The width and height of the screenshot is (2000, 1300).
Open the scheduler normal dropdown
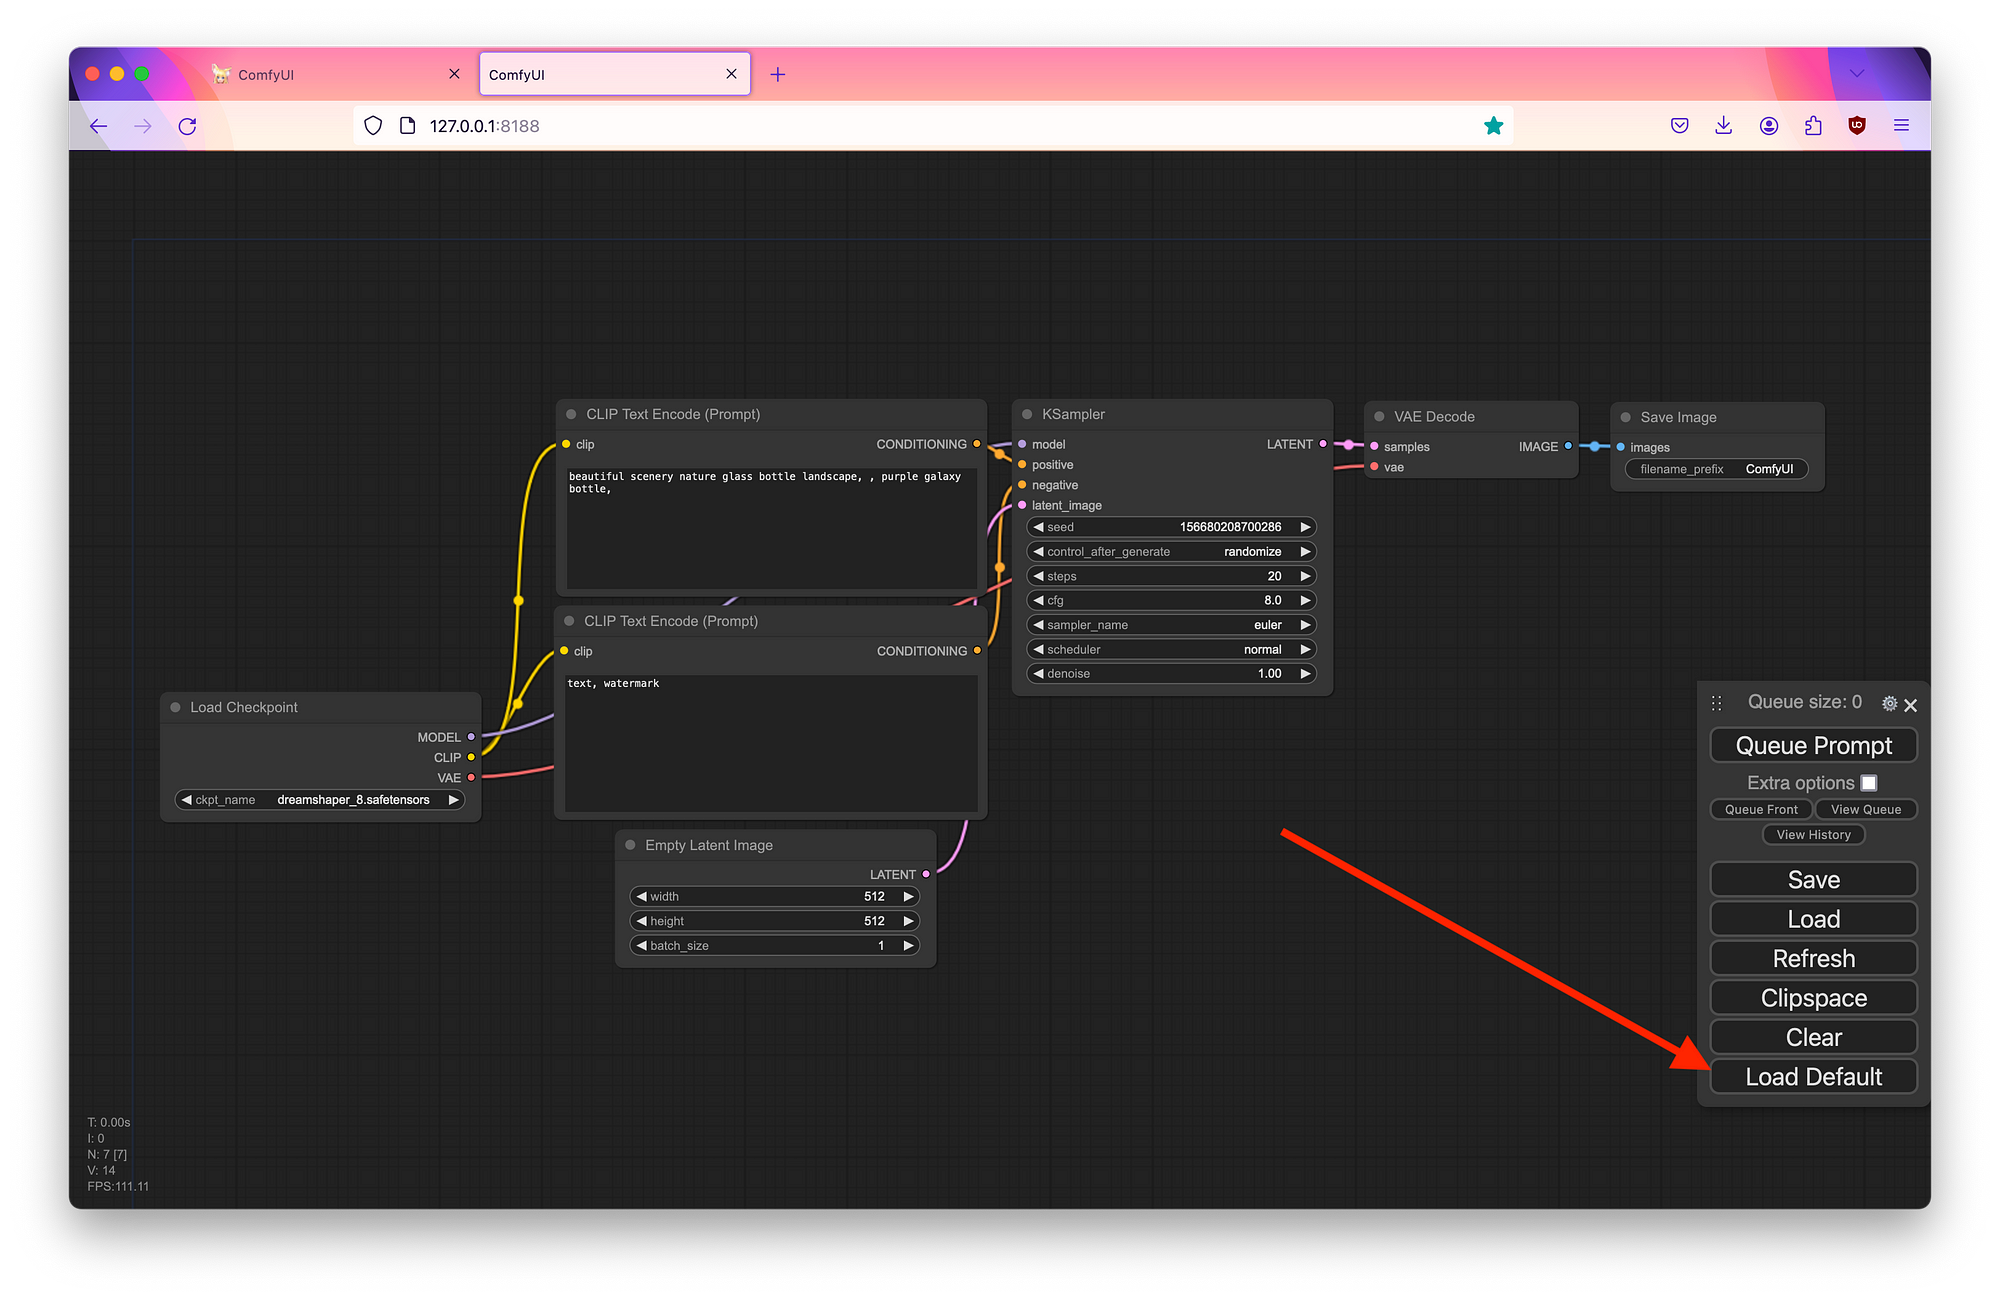click(x=1171, y=650)
